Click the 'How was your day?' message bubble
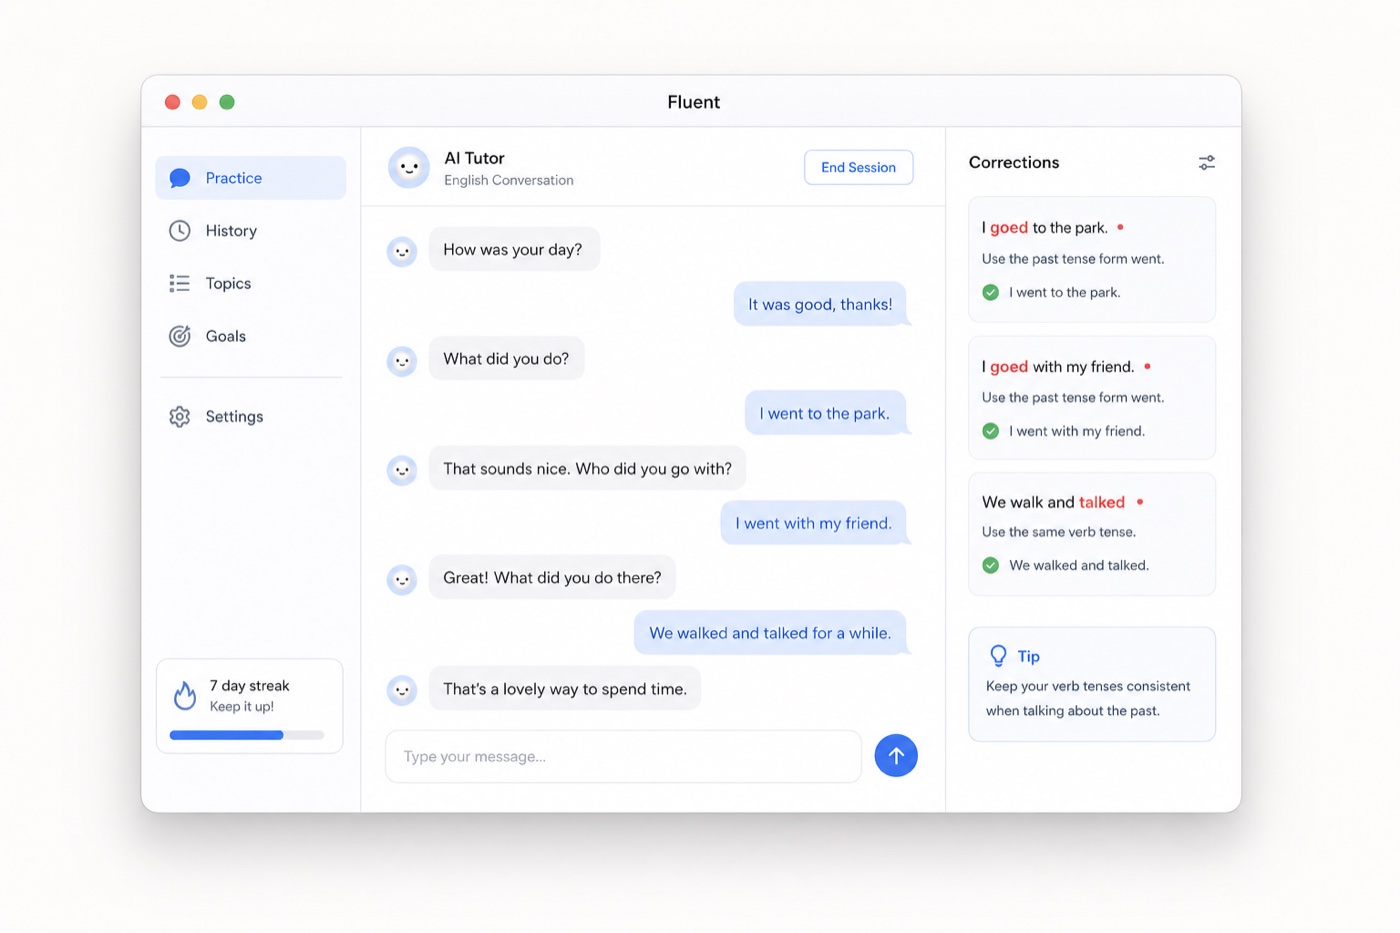Viewport: 1400px width, 933px height. [x=514, y=249]
